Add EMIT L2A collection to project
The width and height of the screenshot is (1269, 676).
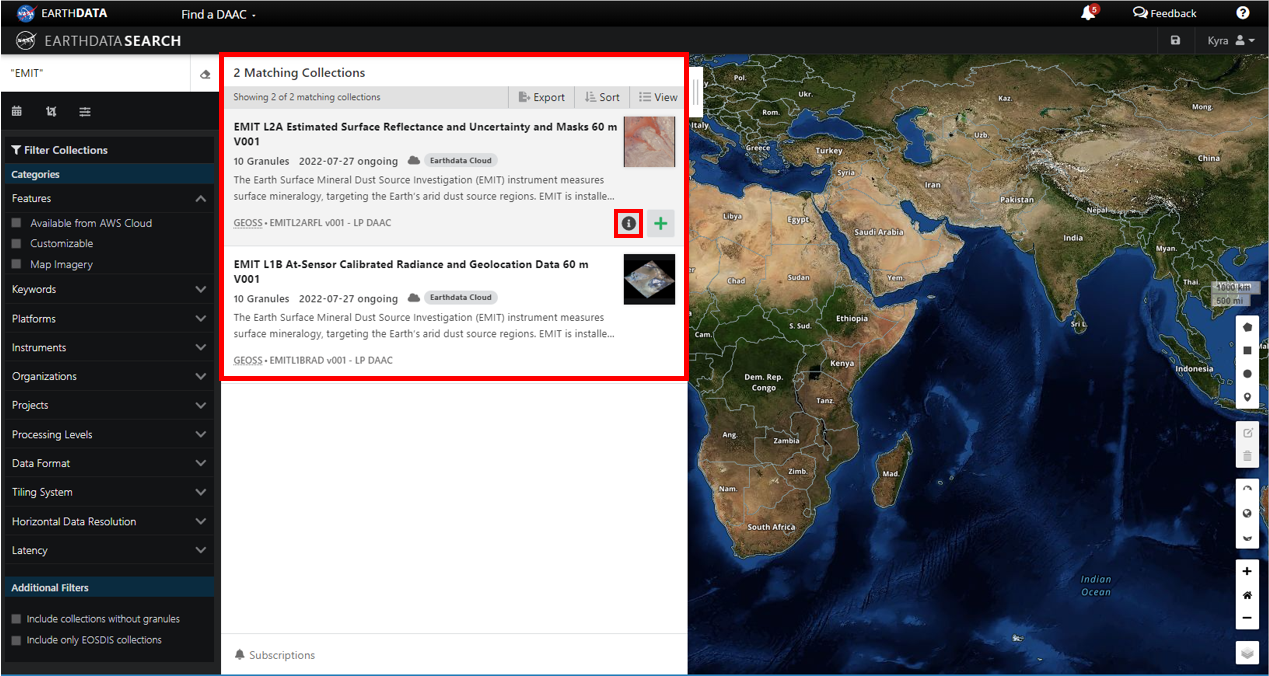(x=660, y=224)
